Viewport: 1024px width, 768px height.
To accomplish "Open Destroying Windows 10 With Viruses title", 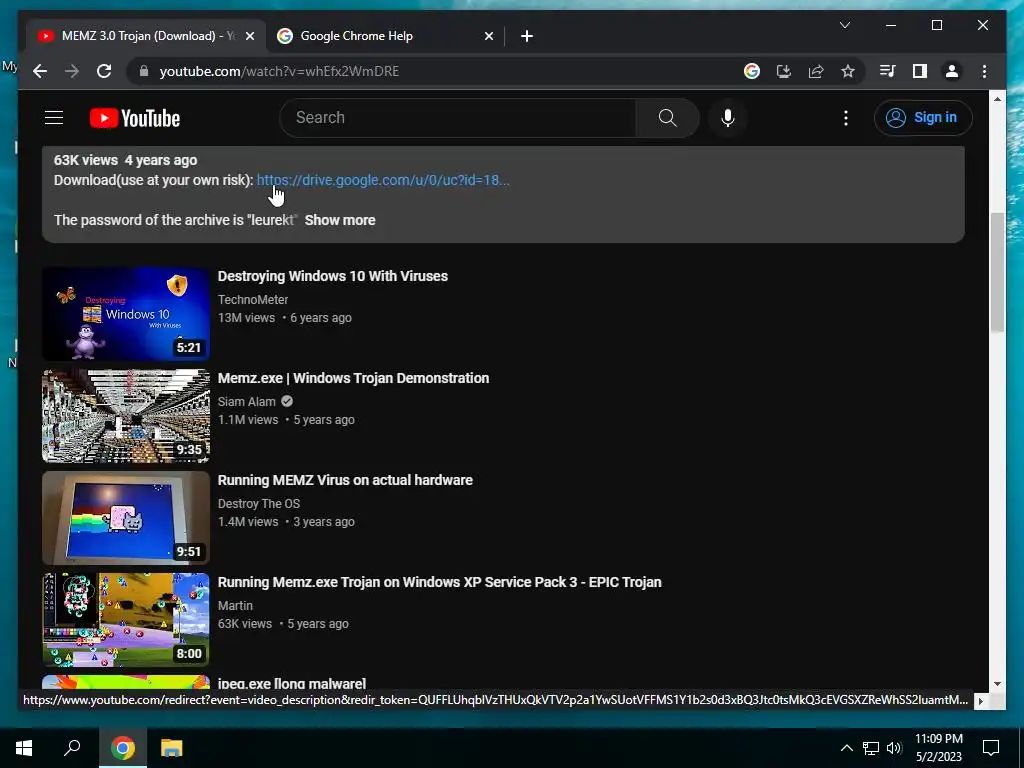I will coord(332,276).
